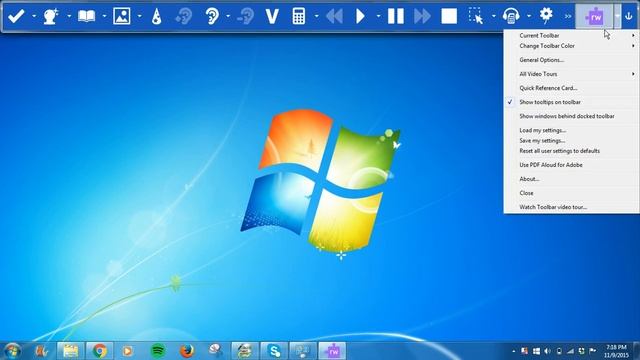Toggle Use PDF Aloud for Adobe
Image resolution: width=640 pixels, height=360 pixels.
(571, 165)
